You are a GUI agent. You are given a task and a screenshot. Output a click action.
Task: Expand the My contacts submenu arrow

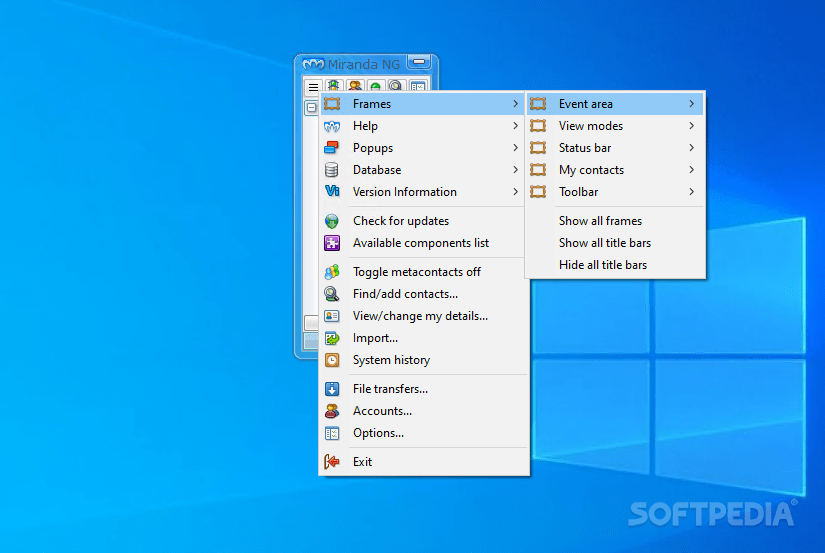692,170
